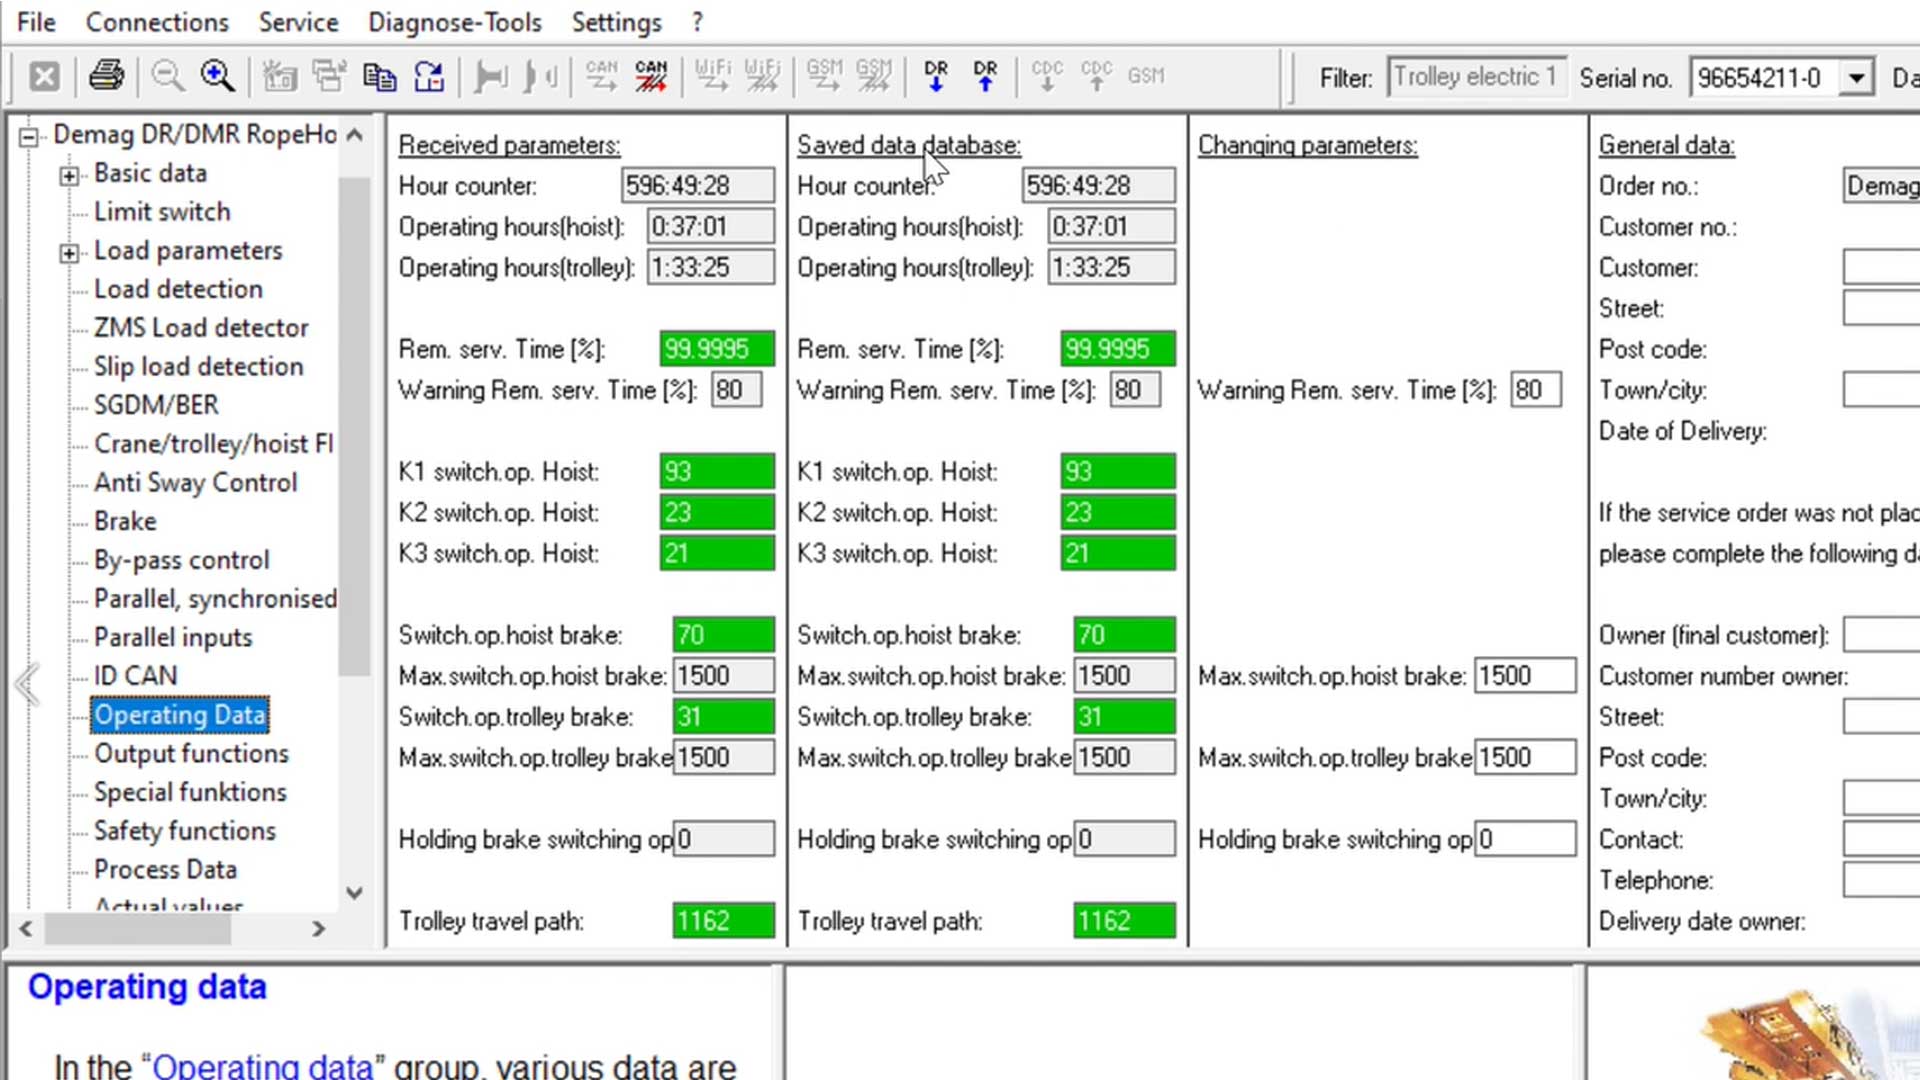Select Output functions in the tree

191,754
